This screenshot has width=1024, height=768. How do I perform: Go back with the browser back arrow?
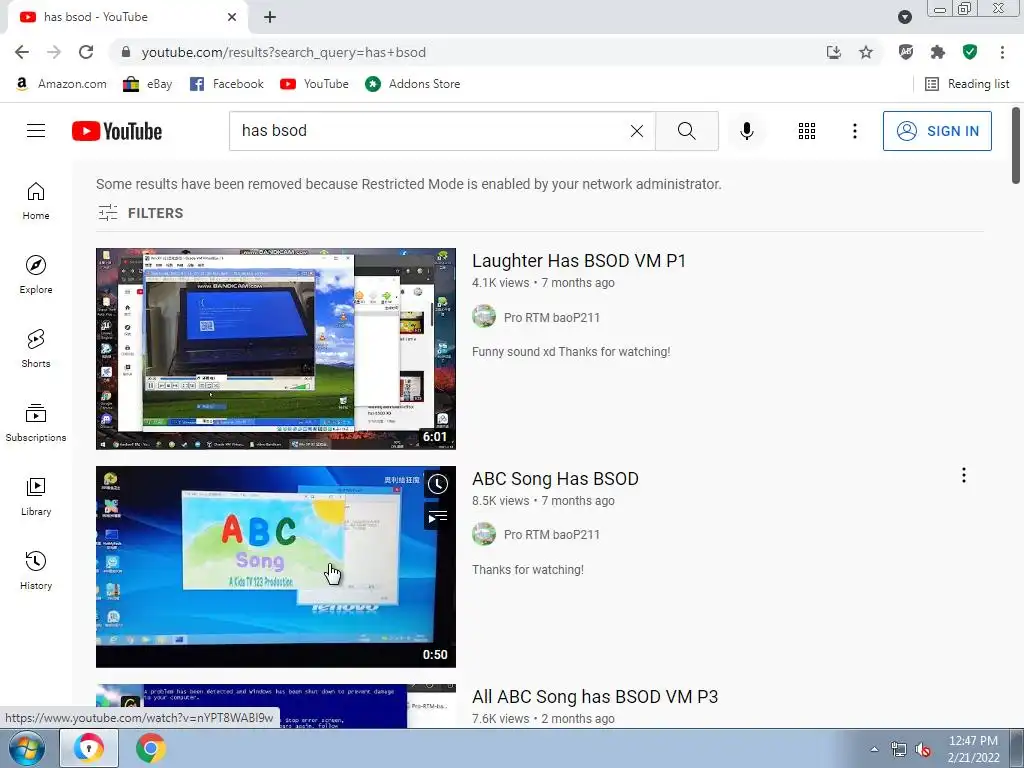click(22, 52)
